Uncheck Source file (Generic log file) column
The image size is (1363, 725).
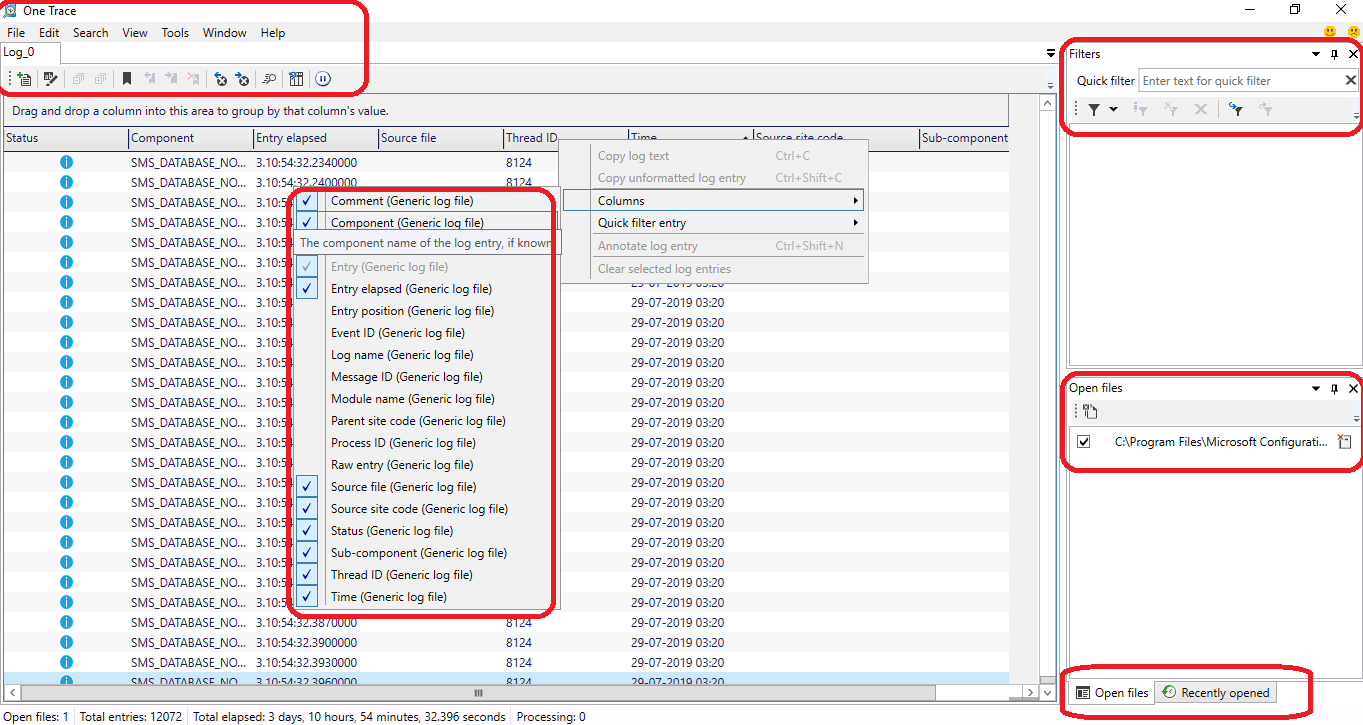pos(307,487)
